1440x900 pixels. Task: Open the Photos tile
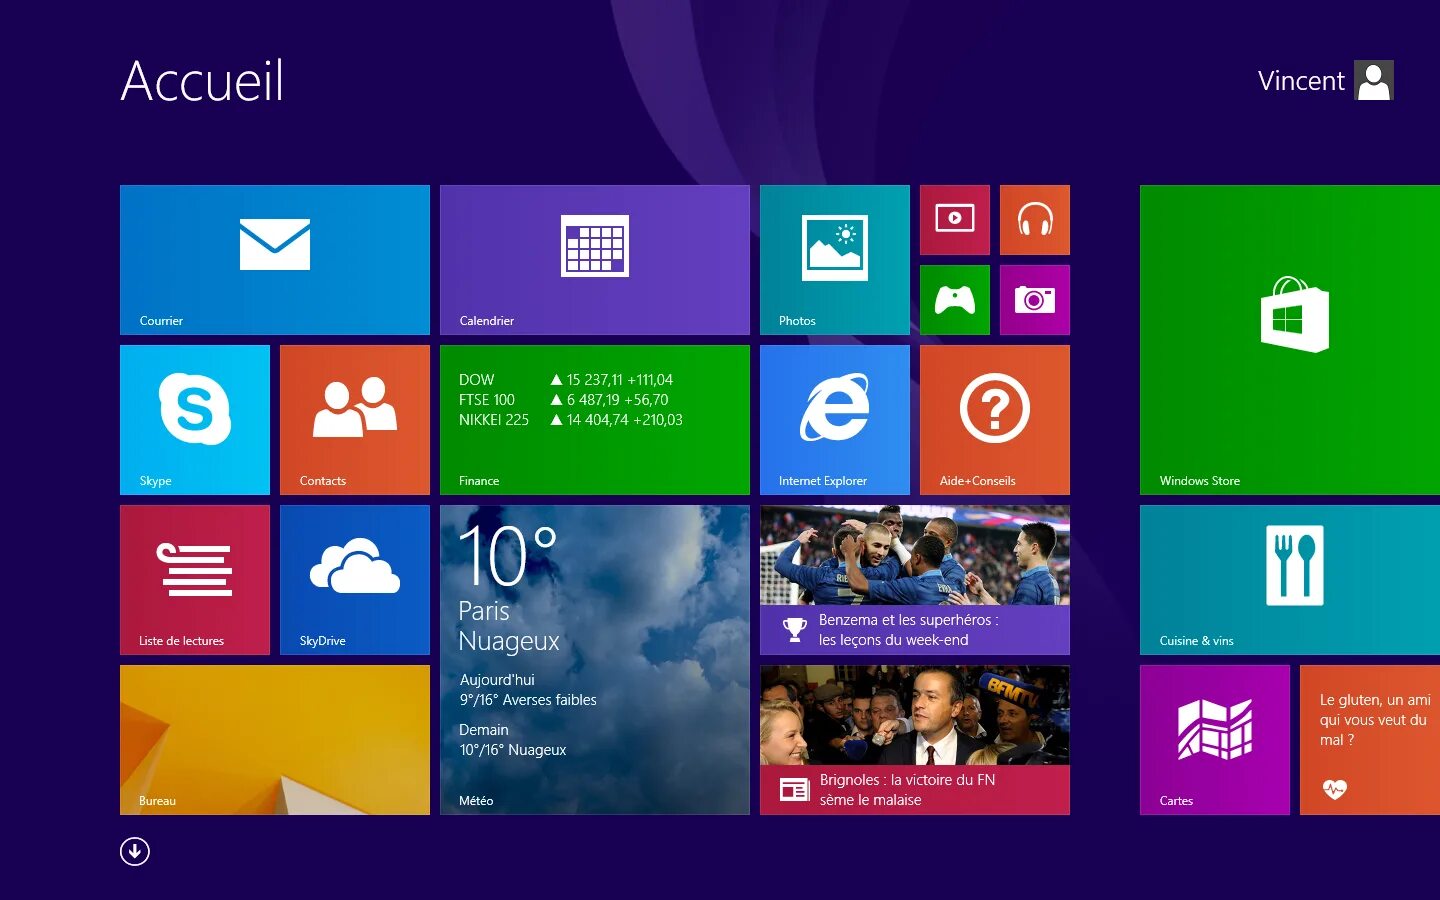[835, 260]
